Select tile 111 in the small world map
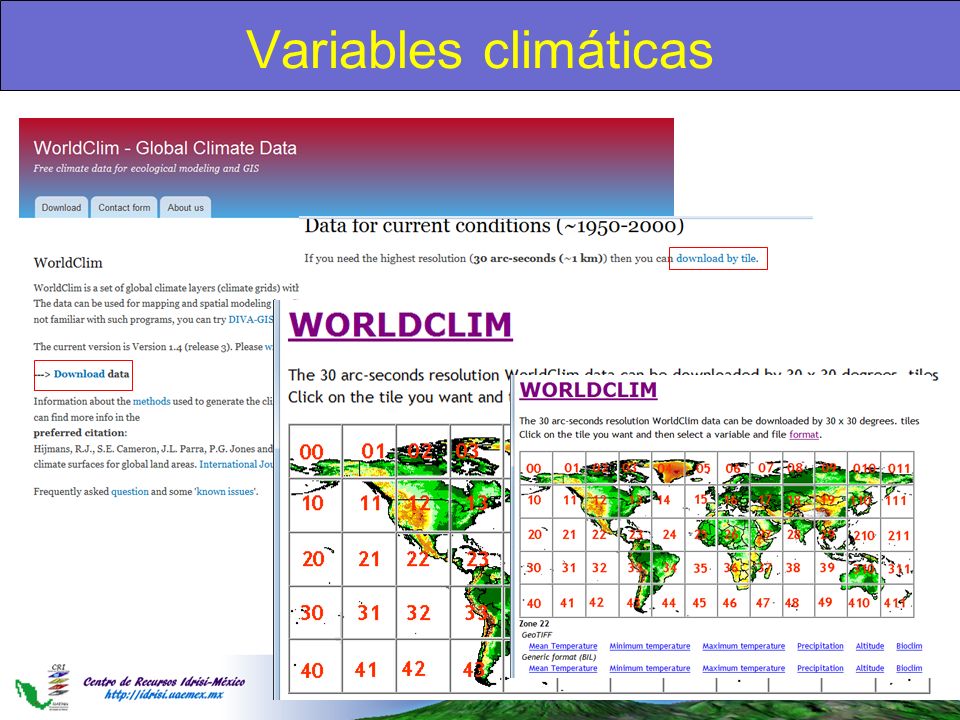This screenshot has width=960, height=720. tap(896, 500)
